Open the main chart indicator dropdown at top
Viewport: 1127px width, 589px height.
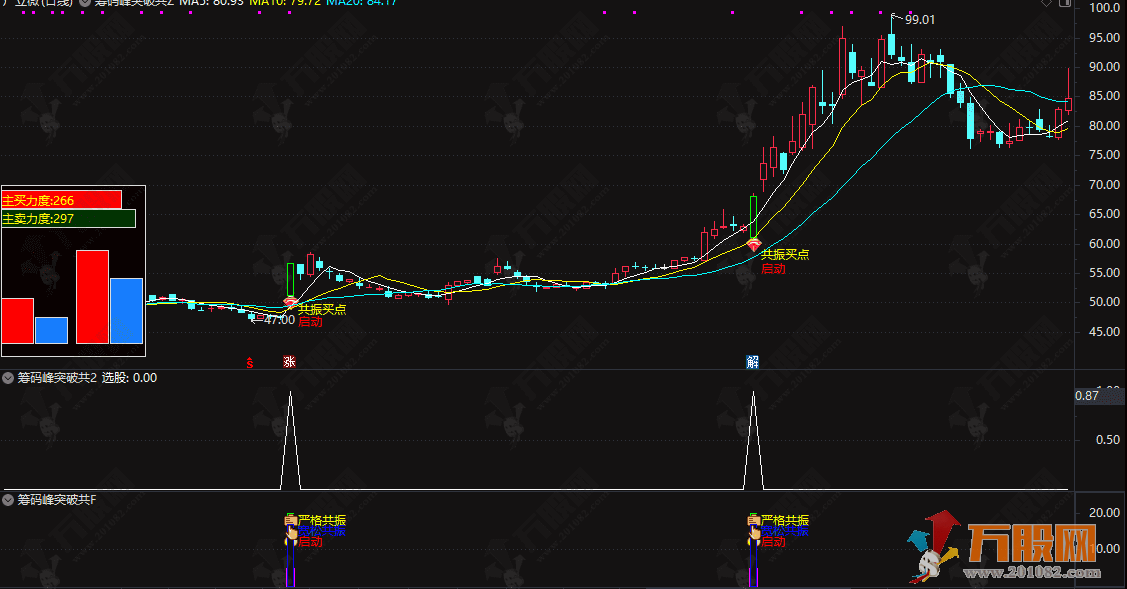(85, 3)
